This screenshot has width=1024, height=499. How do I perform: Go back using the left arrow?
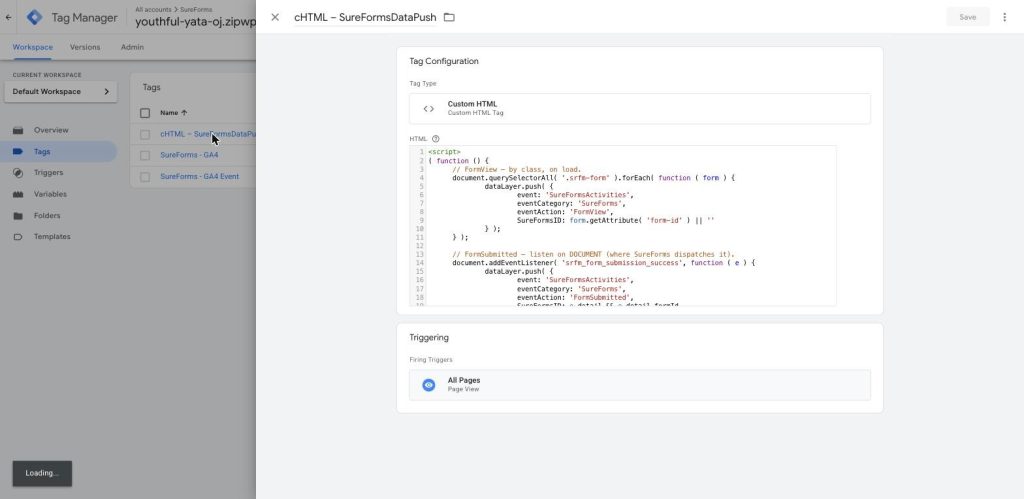coord(8,18)
